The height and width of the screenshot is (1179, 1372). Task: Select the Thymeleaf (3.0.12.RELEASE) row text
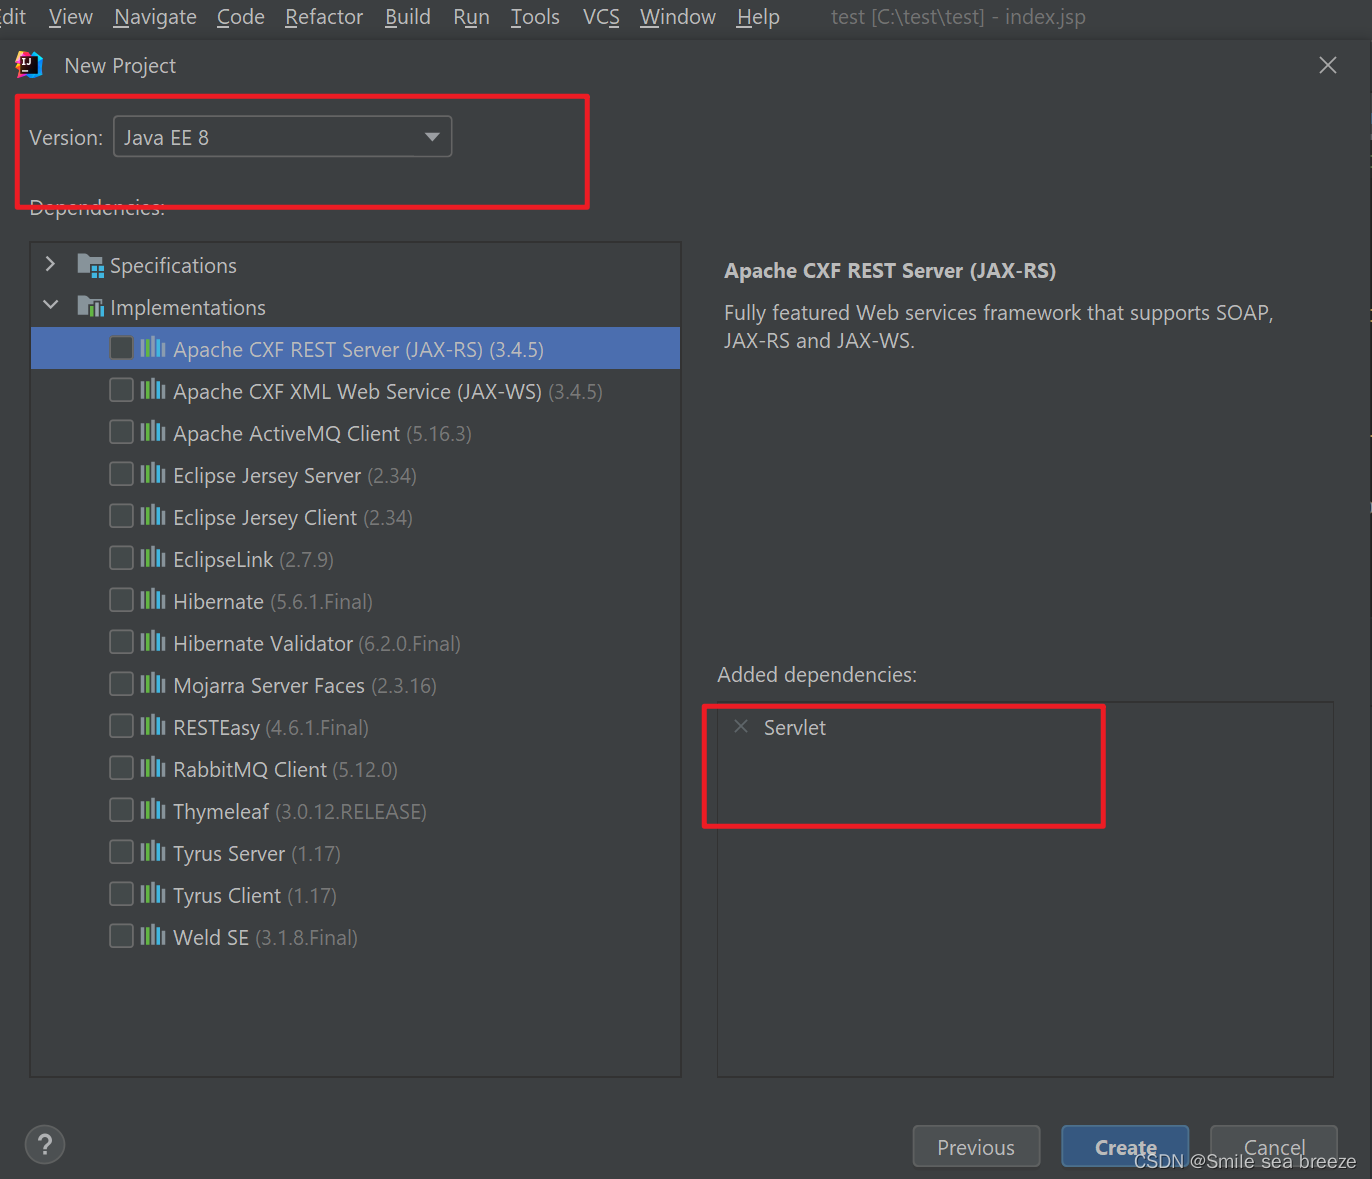coord(300,811)
